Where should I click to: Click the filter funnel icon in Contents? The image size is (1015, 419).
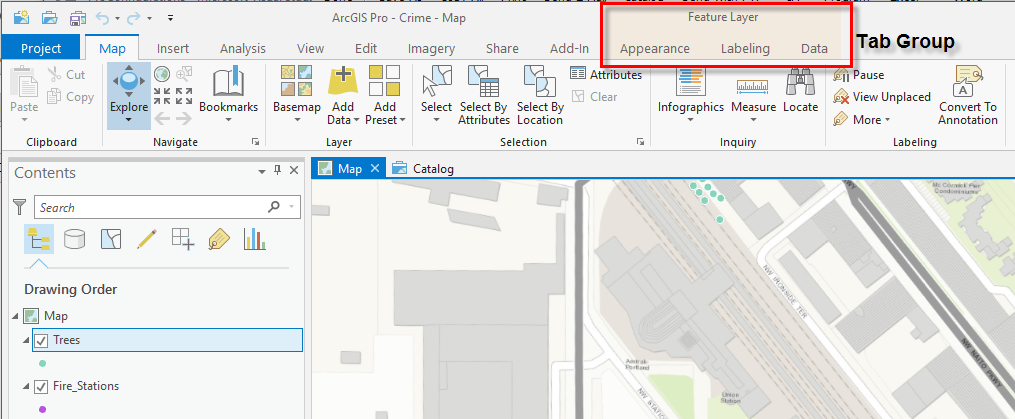(21, 207)
